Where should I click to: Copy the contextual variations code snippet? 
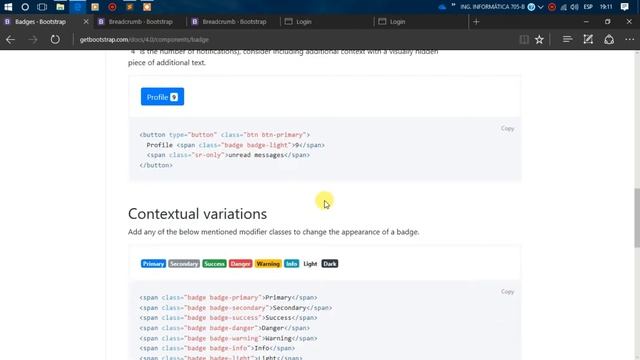point(507,291)
